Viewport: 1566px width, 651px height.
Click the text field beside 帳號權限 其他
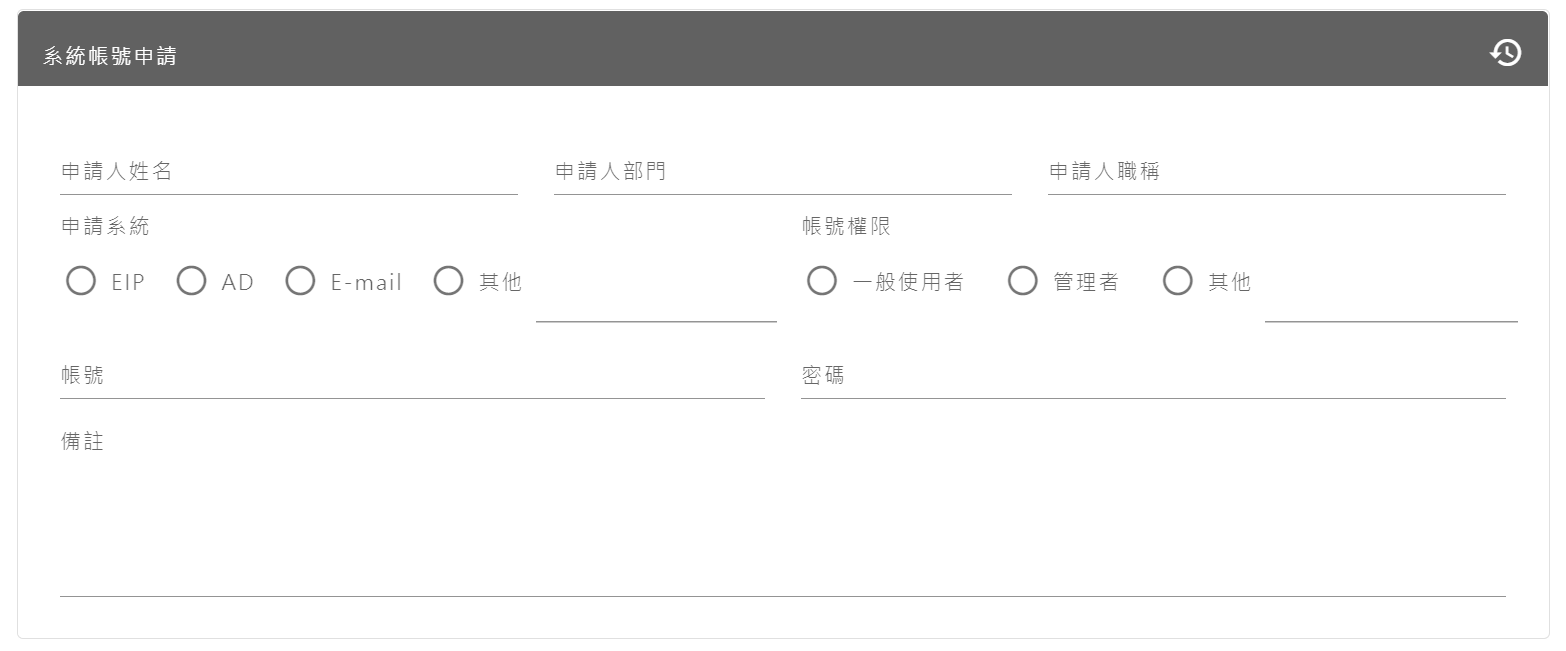[1390, 303]
